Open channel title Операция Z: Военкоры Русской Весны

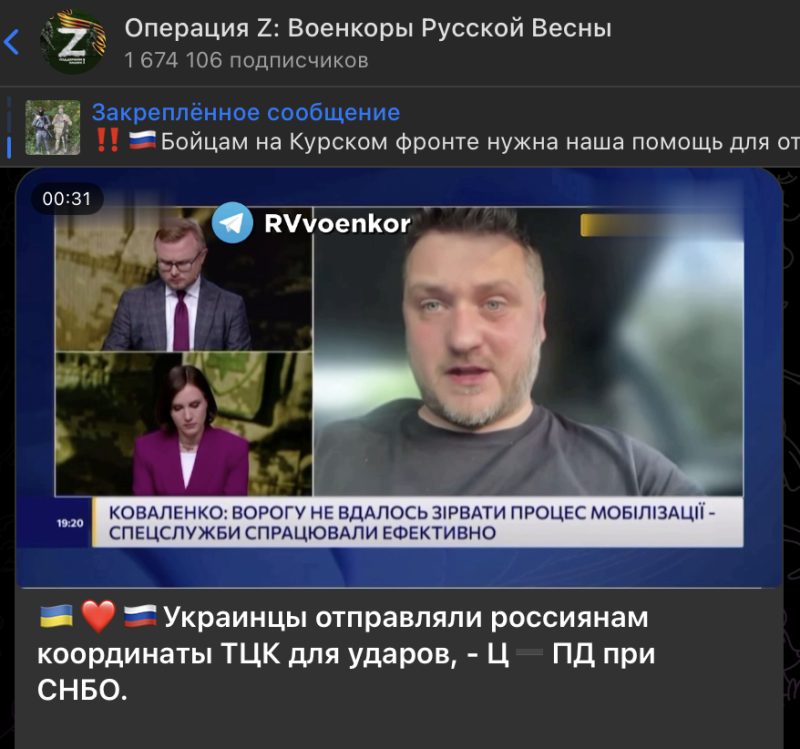(x=368, y=28)
